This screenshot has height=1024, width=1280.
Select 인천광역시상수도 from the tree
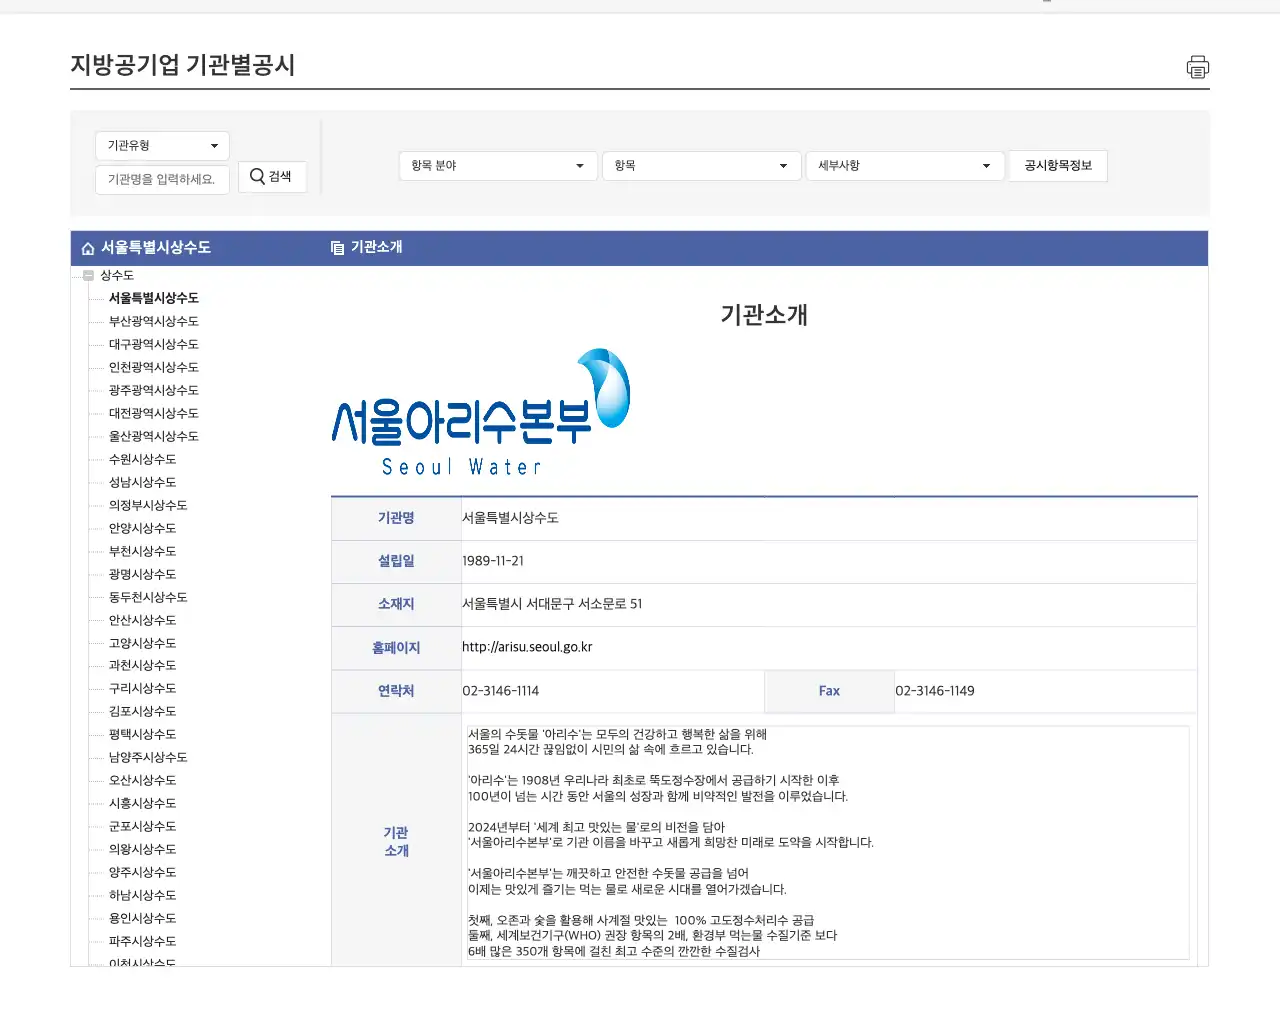coord(151,367)
